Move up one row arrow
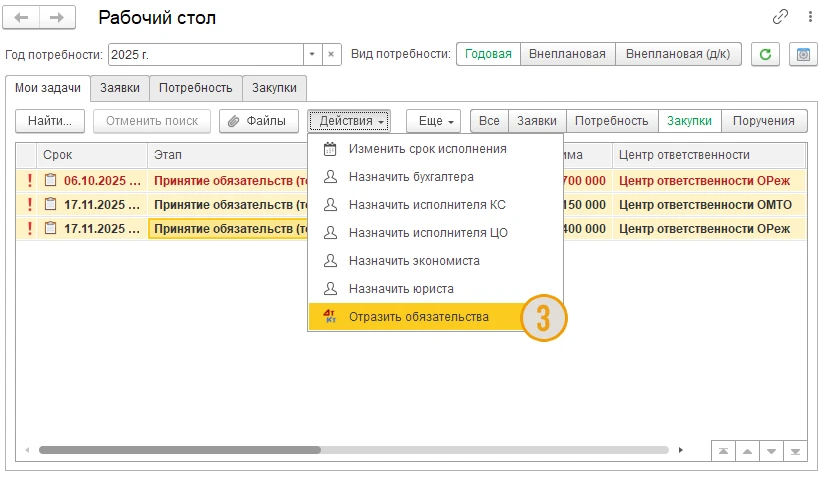825x478 pixels. pyautogui.click(x=747, y=451)
